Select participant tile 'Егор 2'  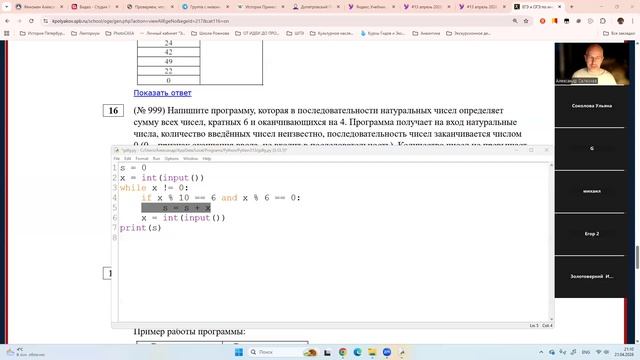(591, 234)
